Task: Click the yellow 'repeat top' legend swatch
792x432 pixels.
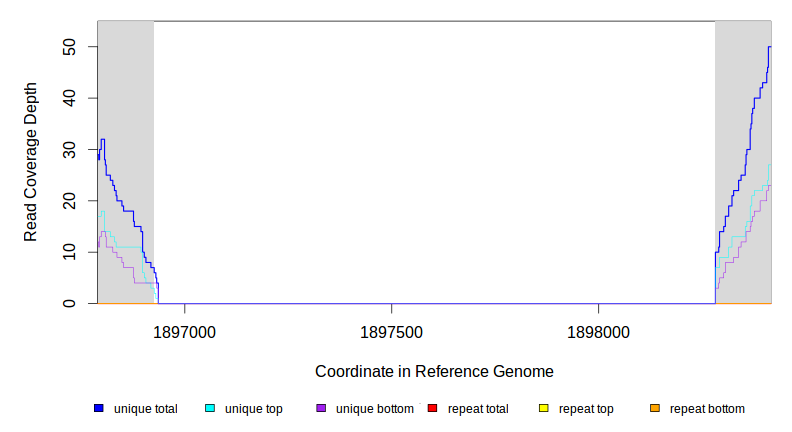Action: tap(544, 409)
